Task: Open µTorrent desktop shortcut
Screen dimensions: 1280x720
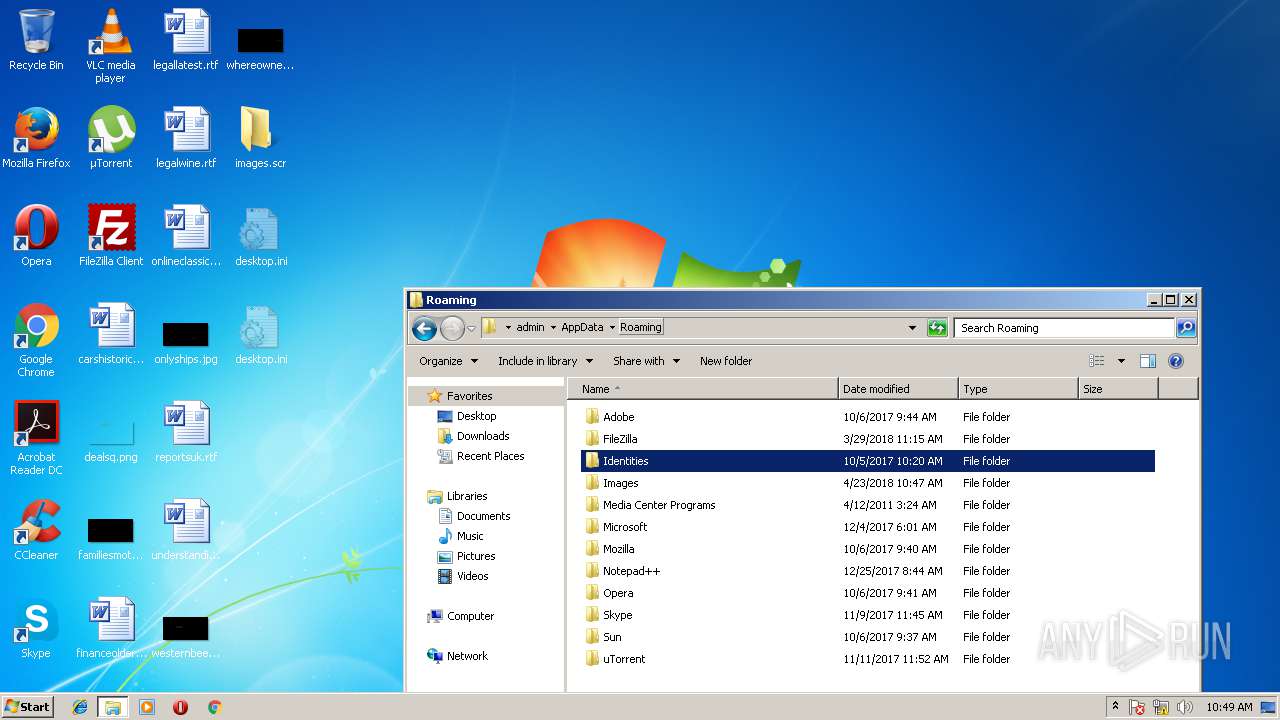Action: [110, 139]
